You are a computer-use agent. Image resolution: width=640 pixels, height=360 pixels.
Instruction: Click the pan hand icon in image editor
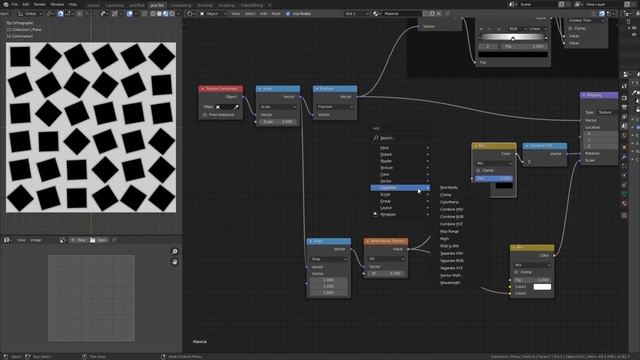pyautogui.click(x=174, y=262)
